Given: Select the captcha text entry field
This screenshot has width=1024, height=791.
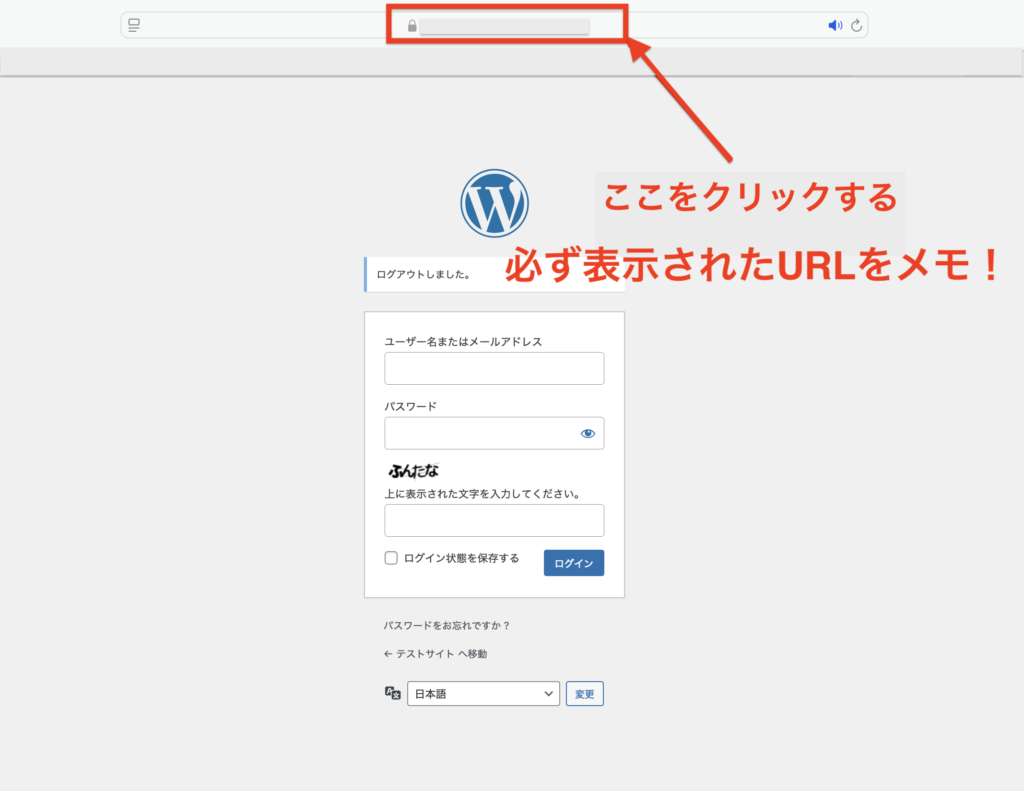Looking at the screenshot, I should point(494,520).
